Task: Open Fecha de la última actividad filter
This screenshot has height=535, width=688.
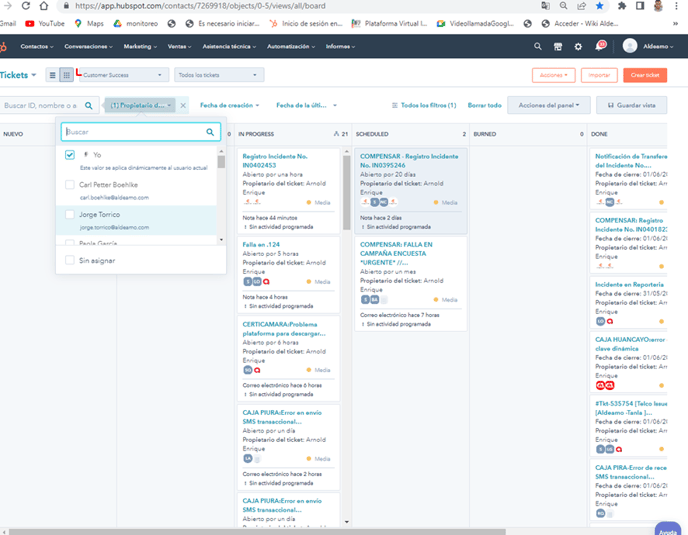Action: point(306,105)
